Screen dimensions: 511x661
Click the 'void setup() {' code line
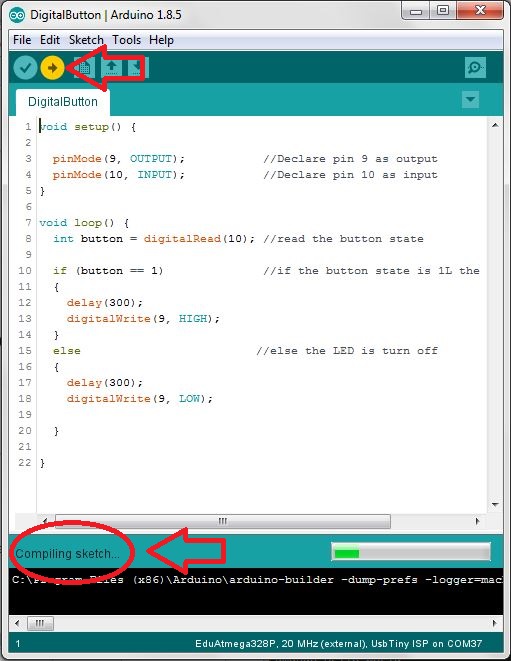click(88, 127)
